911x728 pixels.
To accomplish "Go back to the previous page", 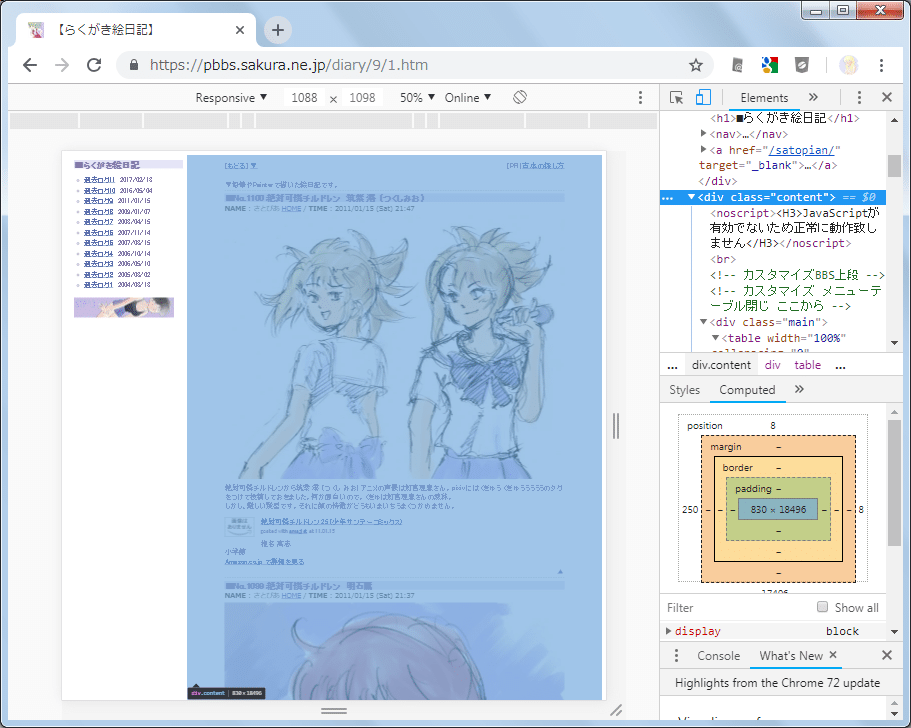I will tap(30, 65).
